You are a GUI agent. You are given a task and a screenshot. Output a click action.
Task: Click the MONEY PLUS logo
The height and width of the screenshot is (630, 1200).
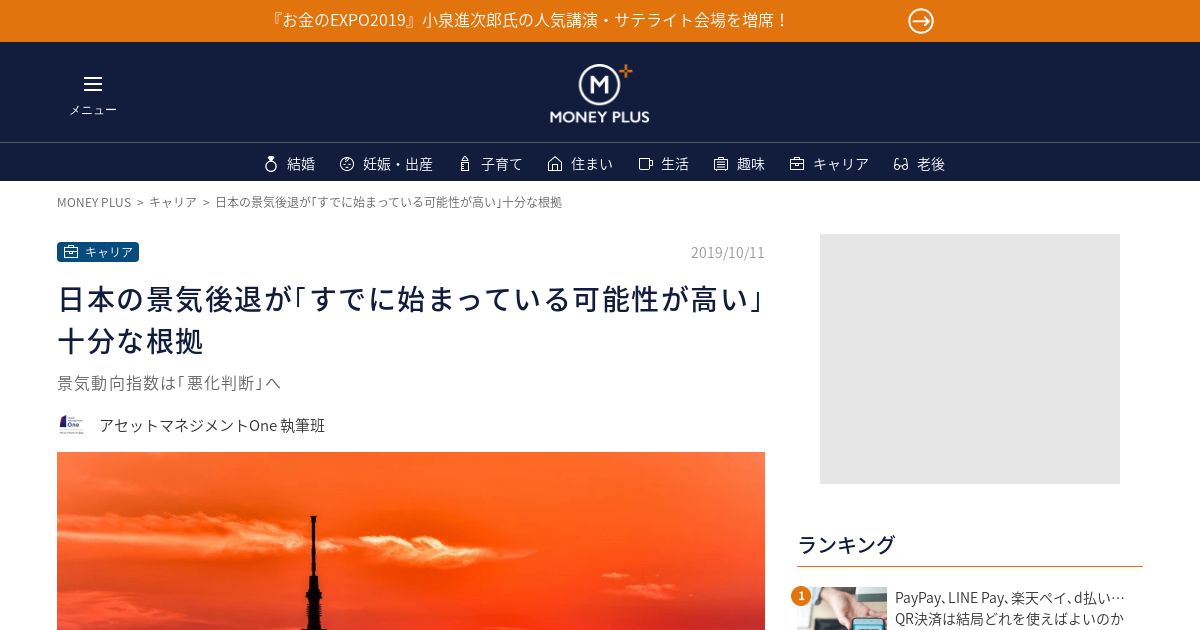(x=599, y=94)
